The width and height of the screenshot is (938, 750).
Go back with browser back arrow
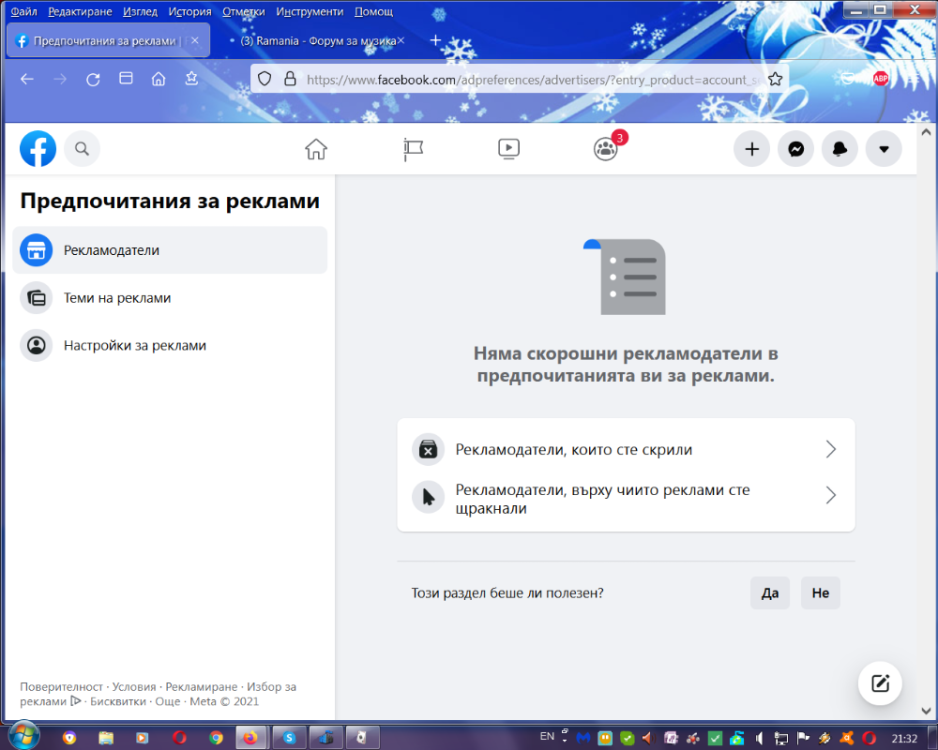click(27, 79)
